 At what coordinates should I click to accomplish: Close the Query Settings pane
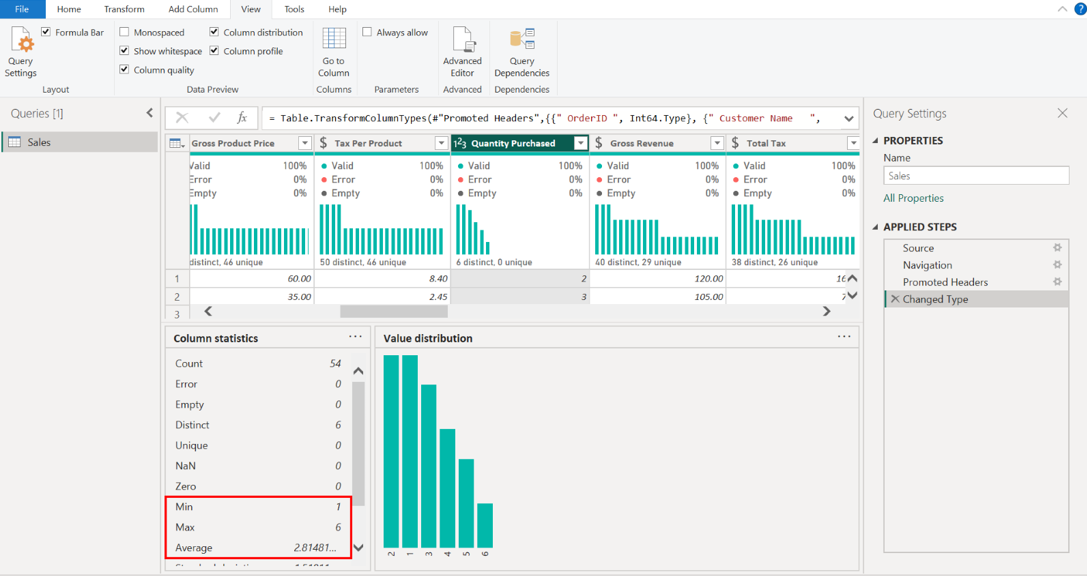pos(1062,113)
